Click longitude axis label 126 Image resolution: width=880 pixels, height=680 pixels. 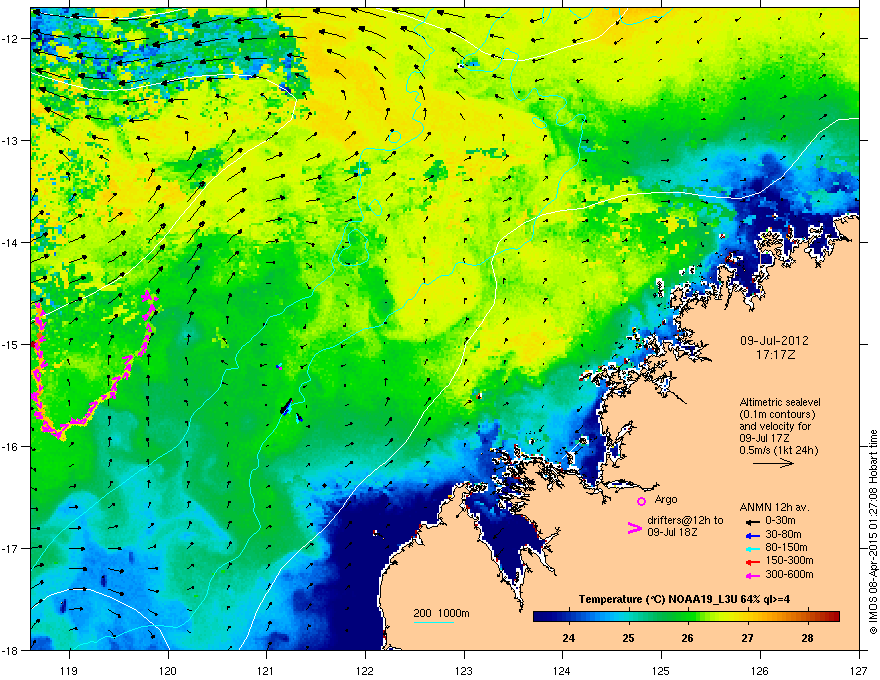760,670
